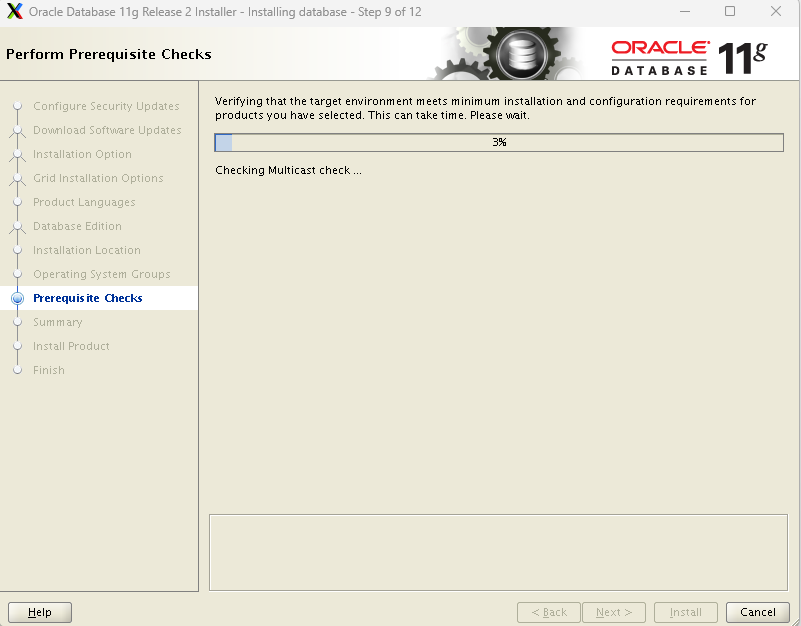
Task: Select Summary step in sidebar
Action: coord(58,322)
